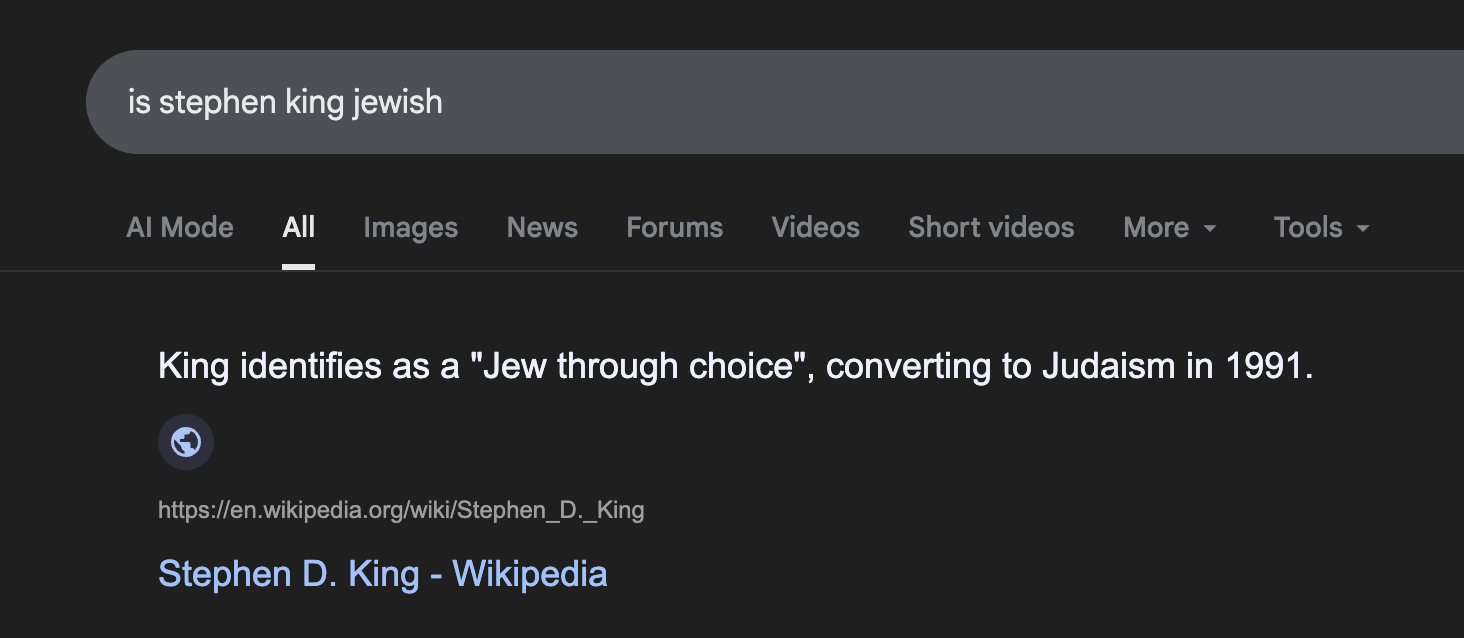Click the triangle arrow beside Tools
The height and width of the screenshot is (638, 1464).
(x=1362, y=229)
